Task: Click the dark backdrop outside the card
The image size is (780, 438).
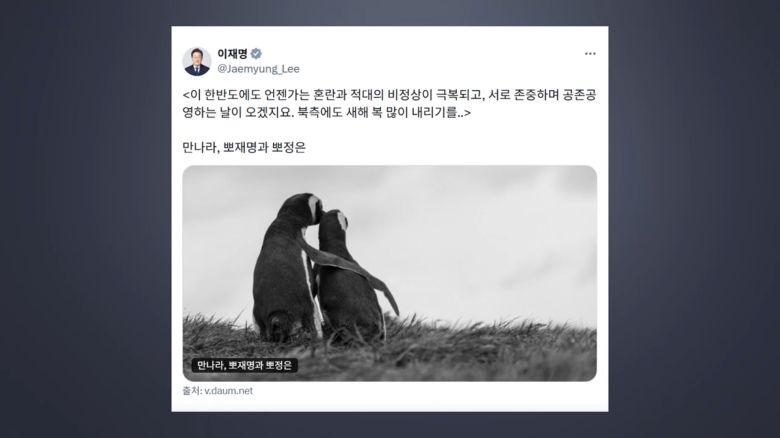Action: pos(85,219)
